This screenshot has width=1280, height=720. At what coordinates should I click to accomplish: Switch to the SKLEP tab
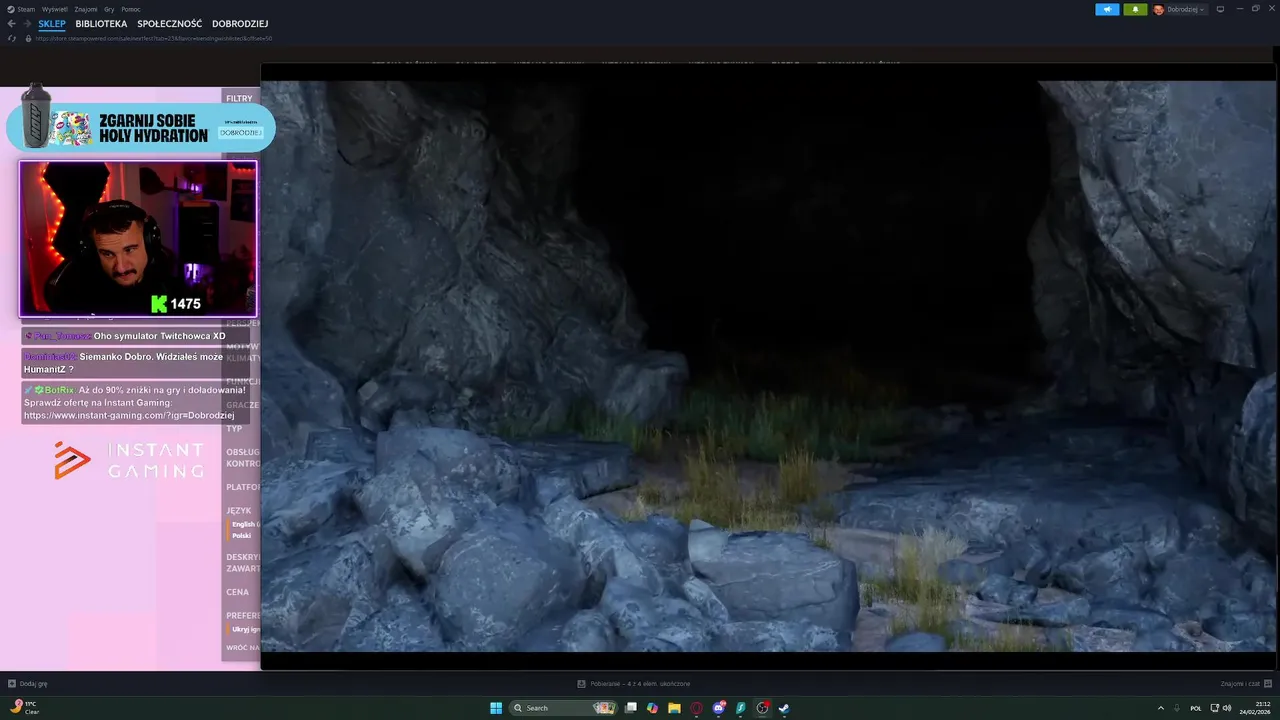click(x=52, y=24)
